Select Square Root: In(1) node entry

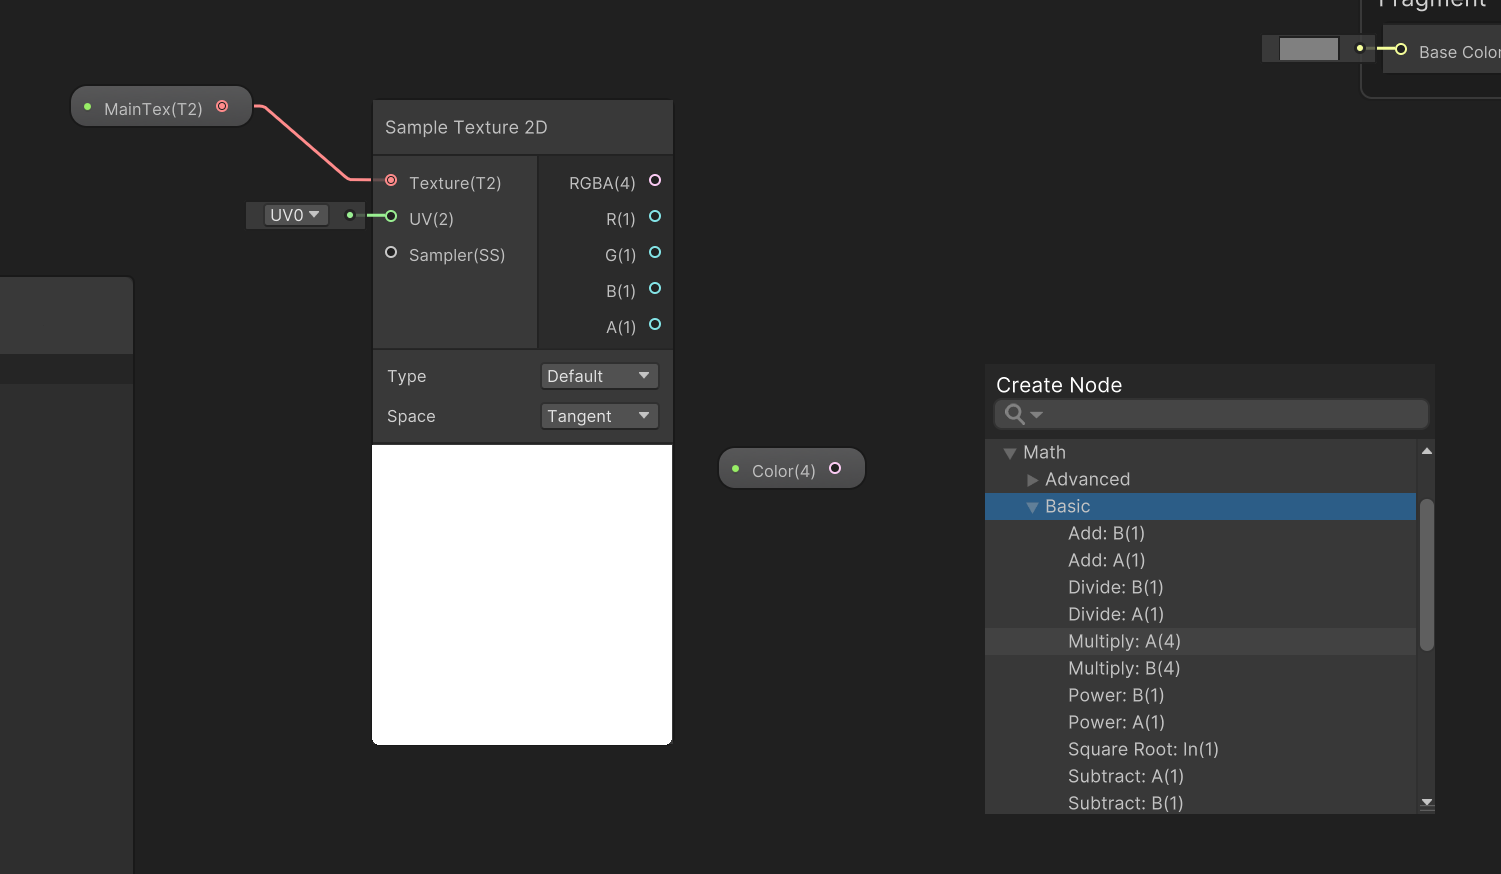(1143, 748)
